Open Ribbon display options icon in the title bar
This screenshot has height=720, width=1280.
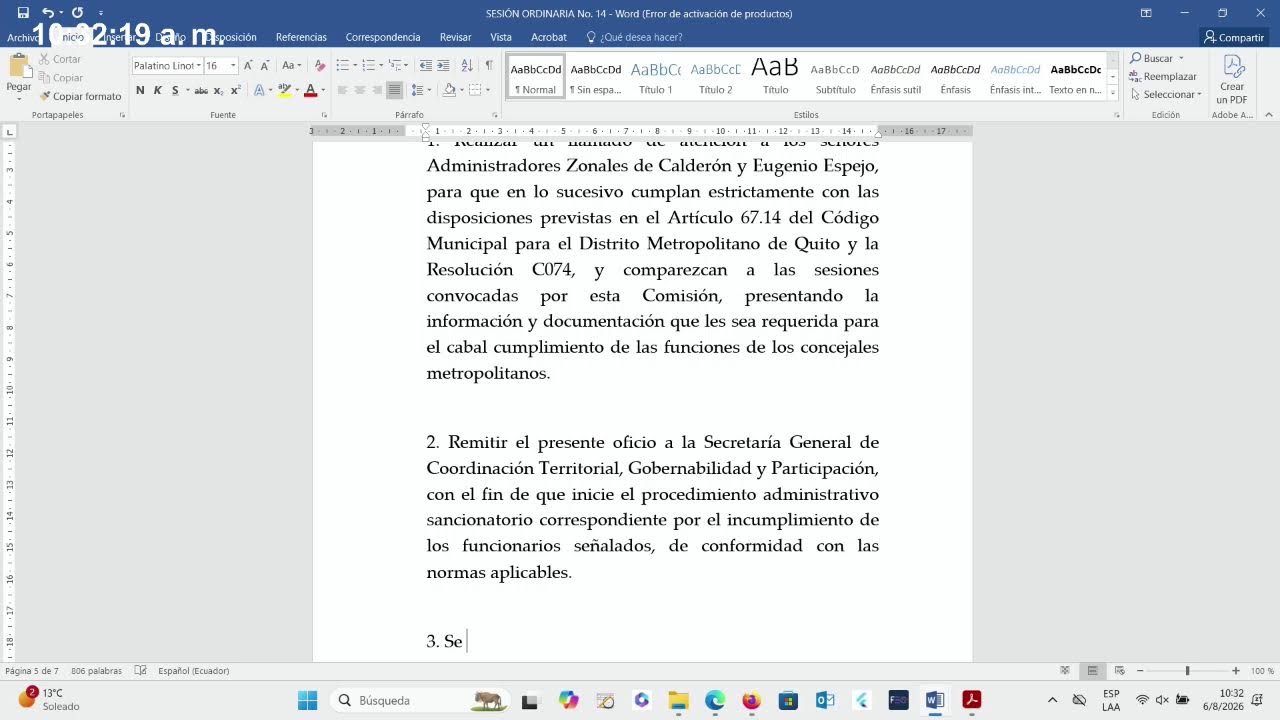coord(1146,13)
